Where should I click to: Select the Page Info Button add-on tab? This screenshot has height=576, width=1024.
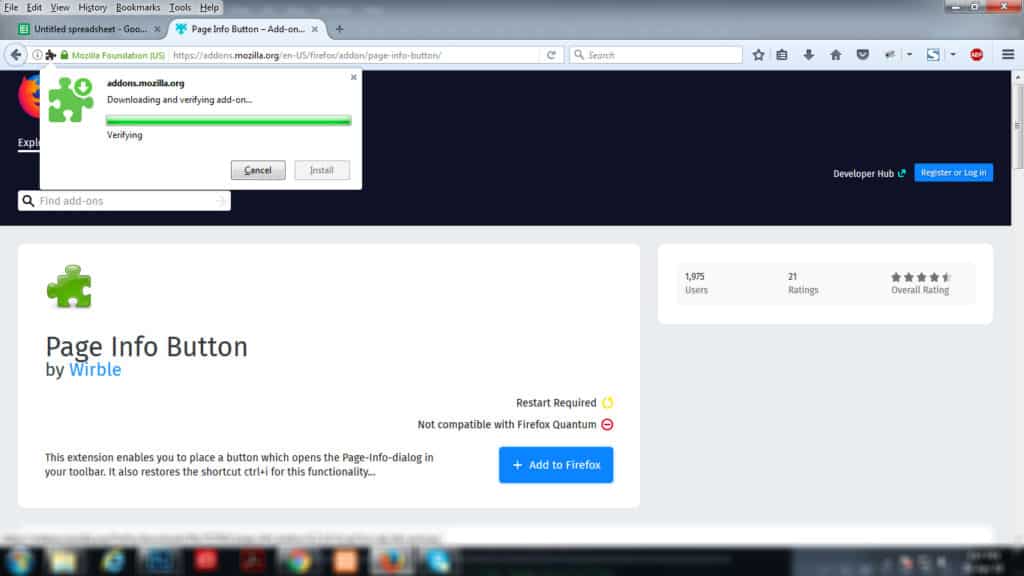click(247, 29)
